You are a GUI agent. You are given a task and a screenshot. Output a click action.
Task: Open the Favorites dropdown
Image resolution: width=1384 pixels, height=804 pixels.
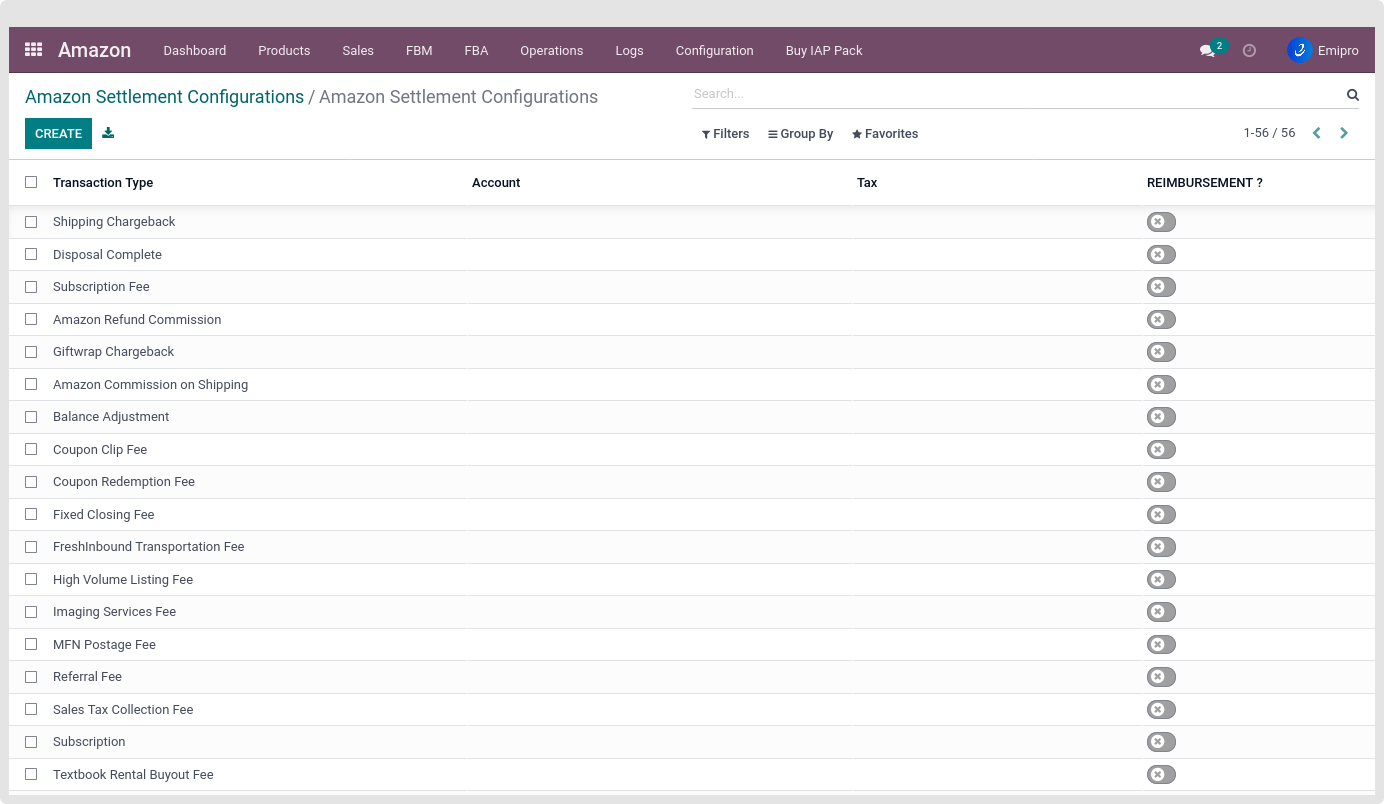885,134
